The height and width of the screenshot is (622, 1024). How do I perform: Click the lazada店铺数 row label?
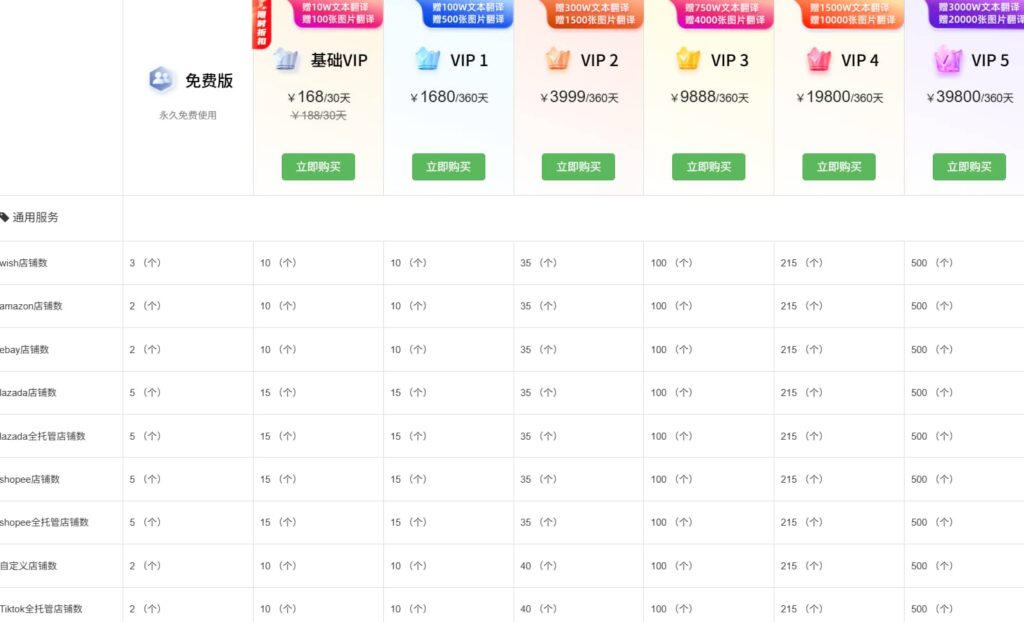28,393
